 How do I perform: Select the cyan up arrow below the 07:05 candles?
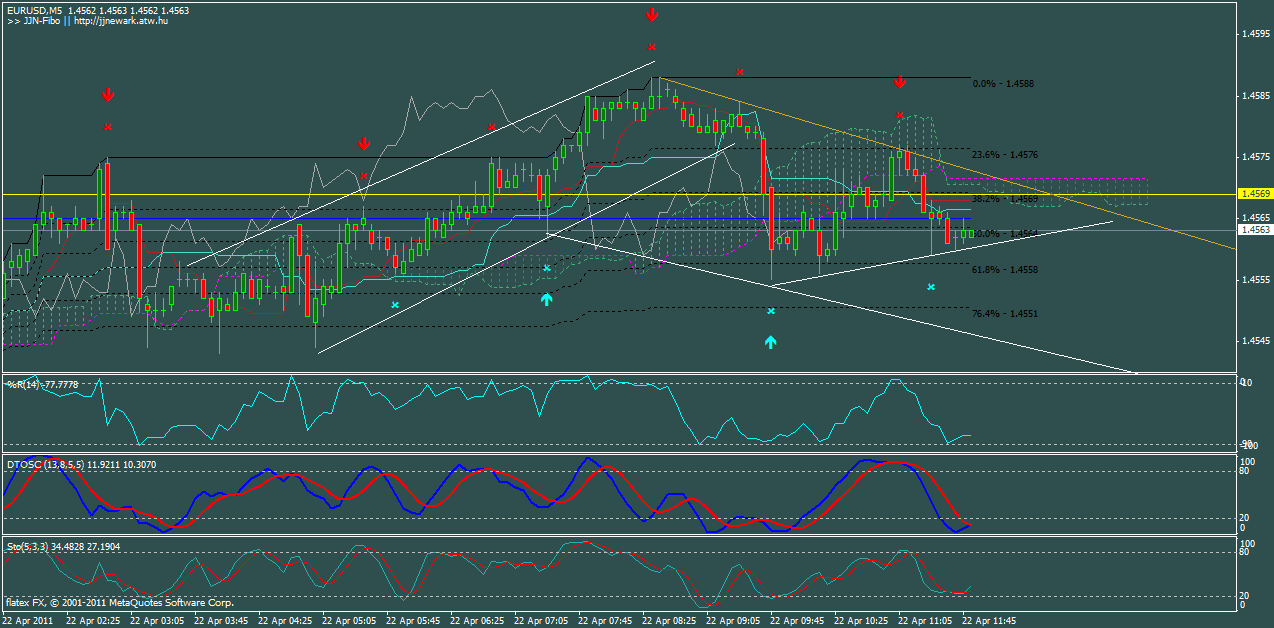(x=546, y=298)
